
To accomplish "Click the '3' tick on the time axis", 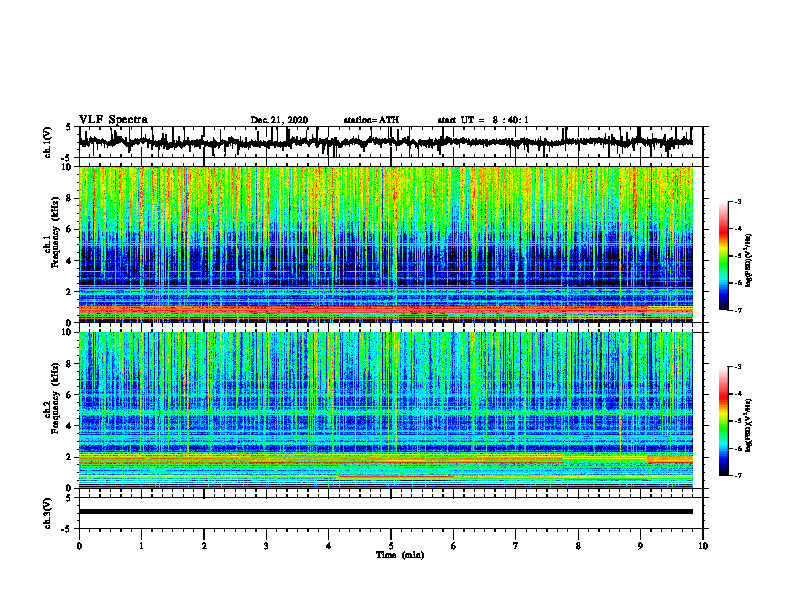I will tap(266, 546).
